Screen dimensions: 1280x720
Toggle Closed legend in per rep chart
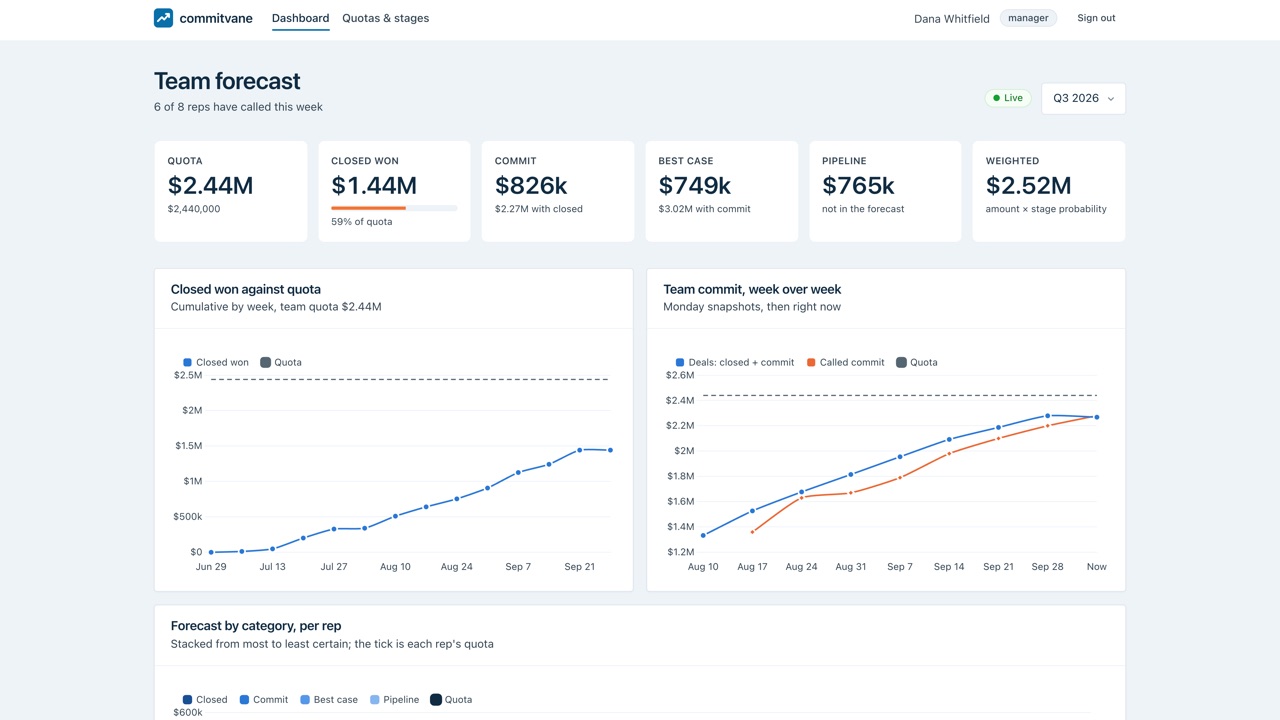pos(205,700)
